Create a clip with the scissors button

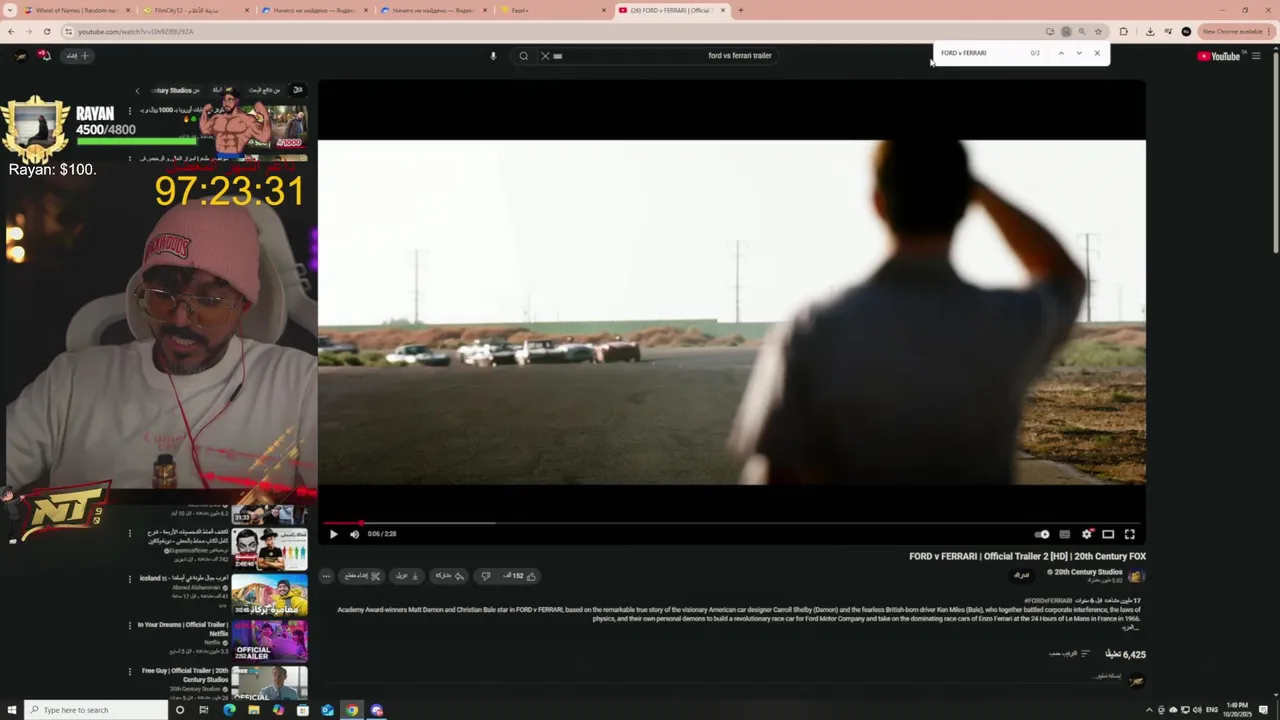[362, 576]
